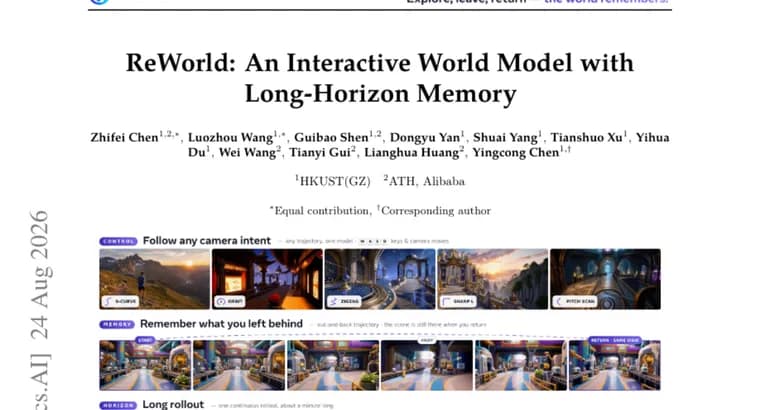The width and height of the screenshot is (760, 410).
Task: Click the 'ATH, Alibaba' affiliation
Action: (427, 182)
